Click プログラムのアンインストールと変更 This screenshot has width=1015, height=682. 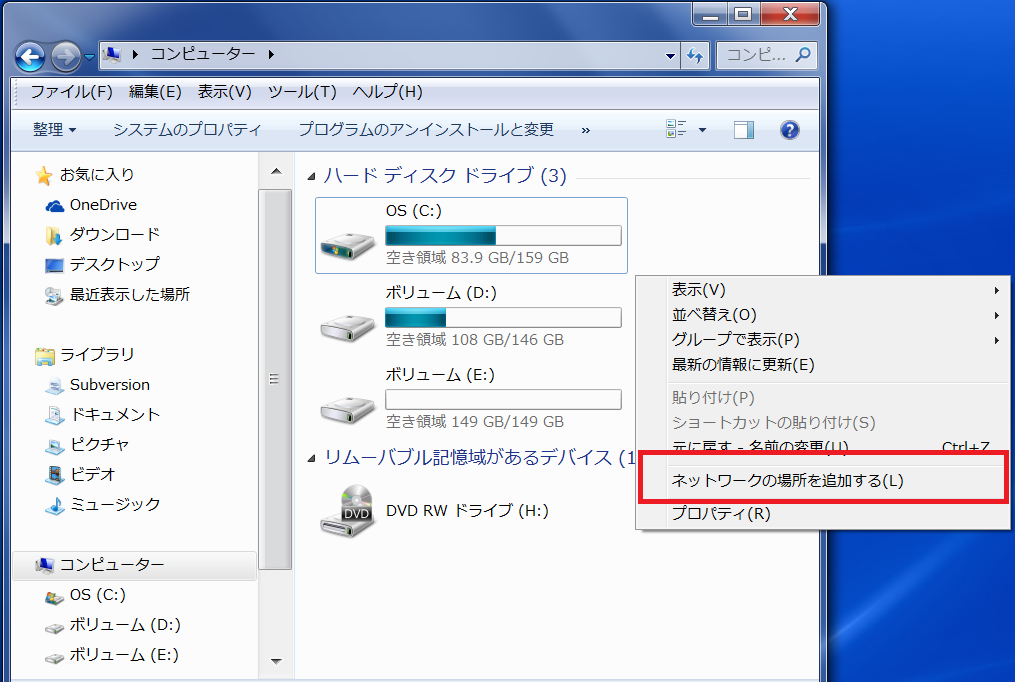(427, 129)
